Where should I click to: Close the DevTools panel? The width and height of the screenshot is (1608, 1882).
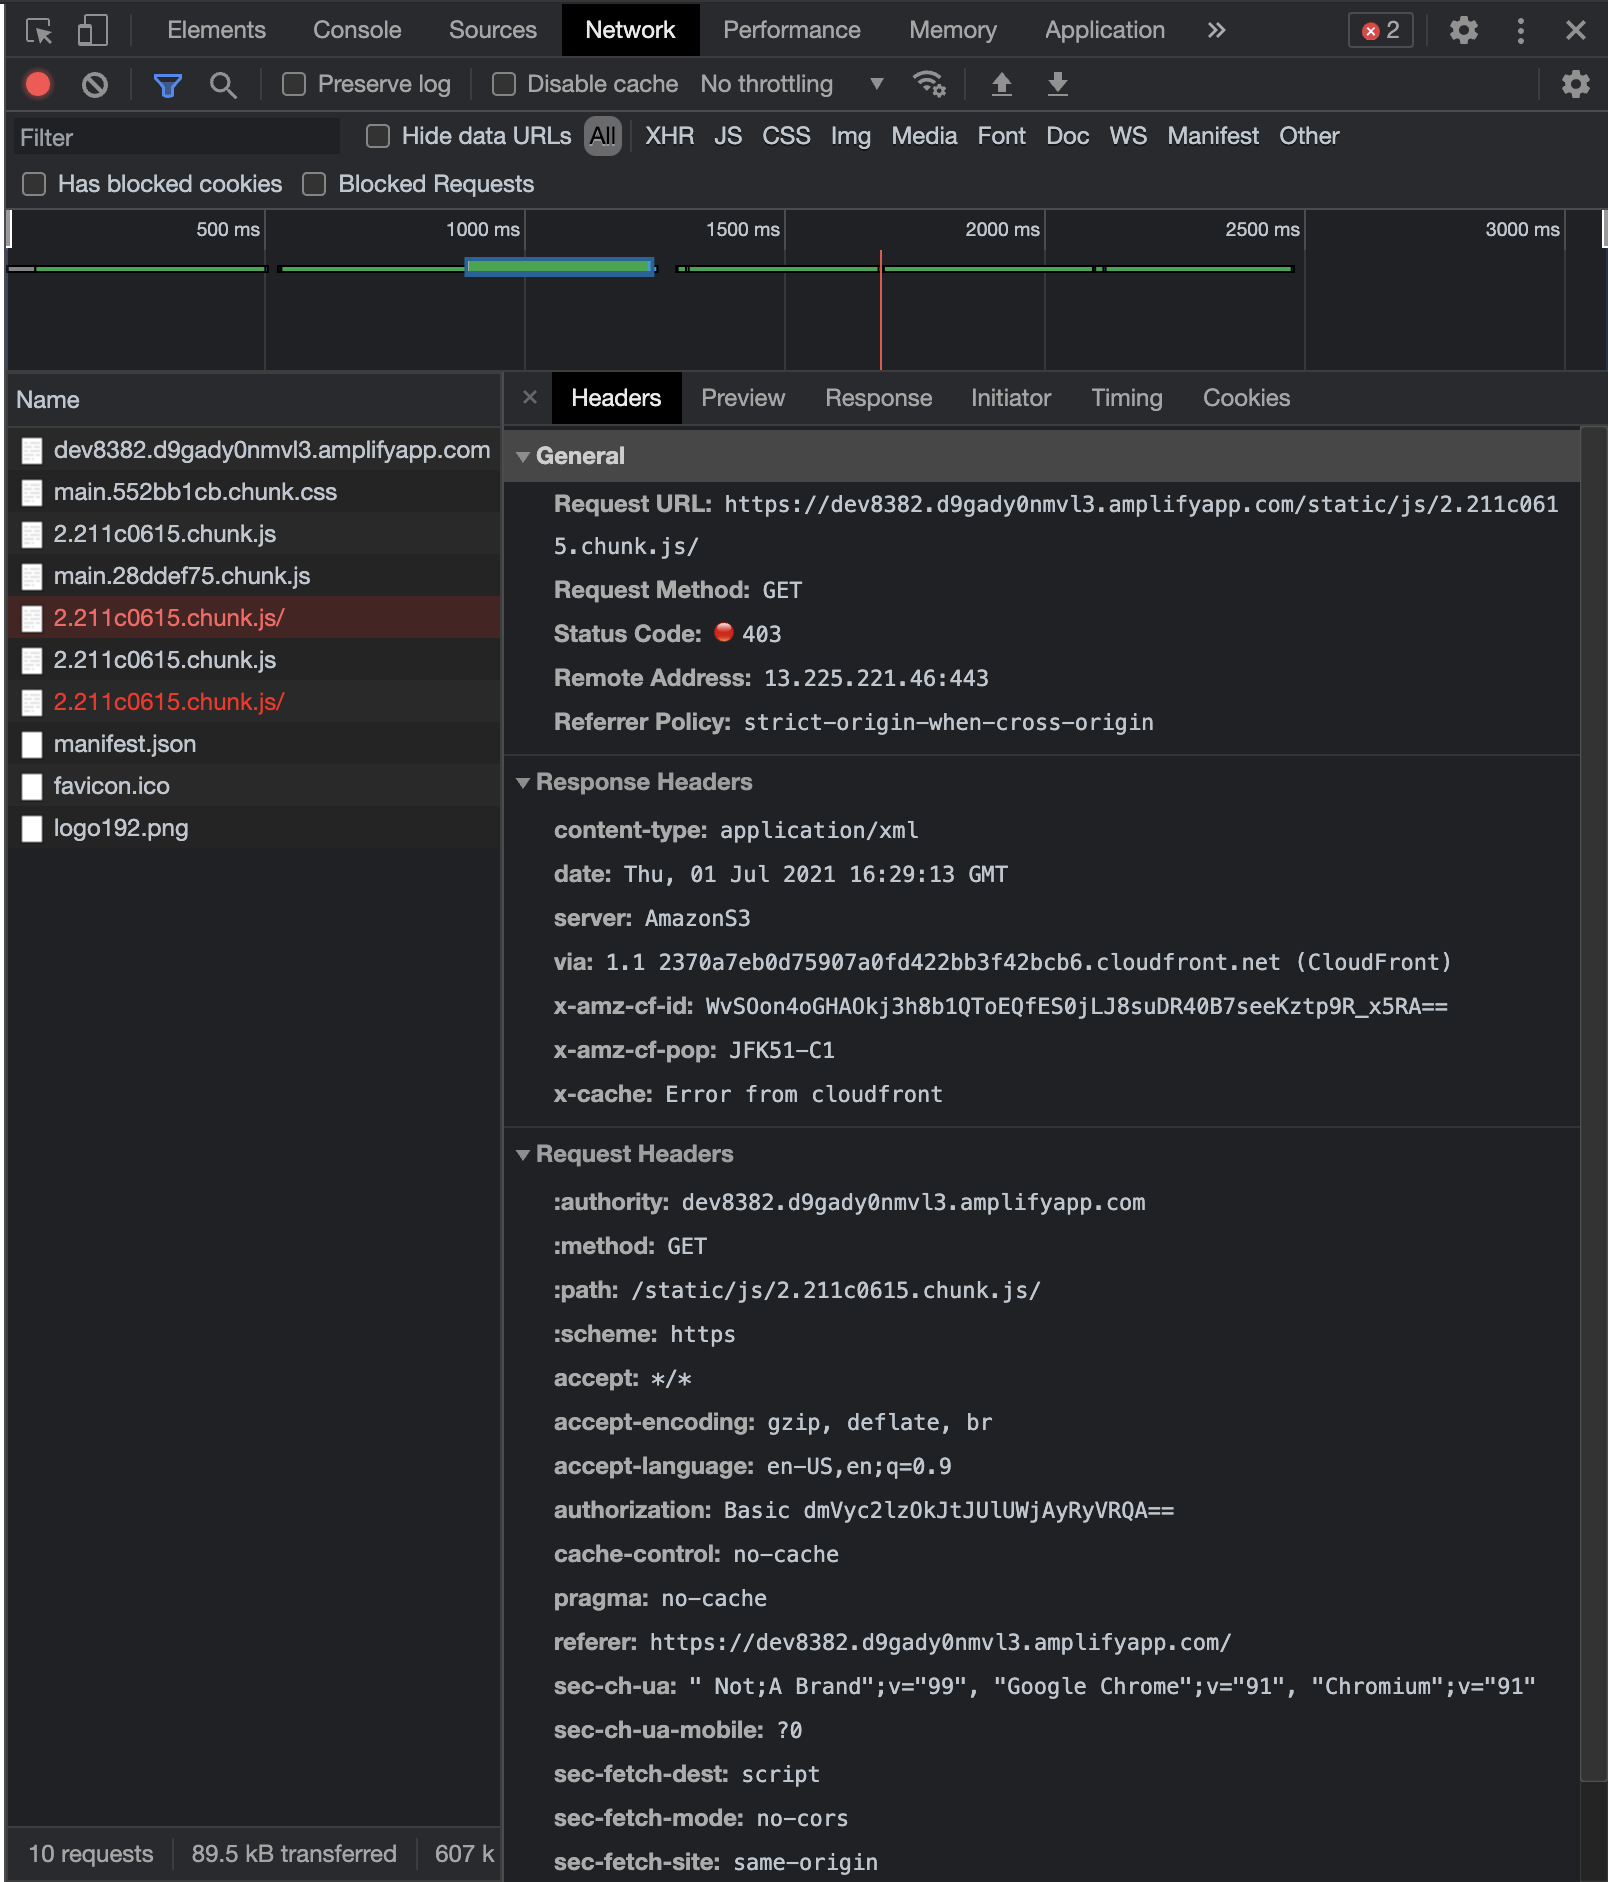[x=1575, y=30]
